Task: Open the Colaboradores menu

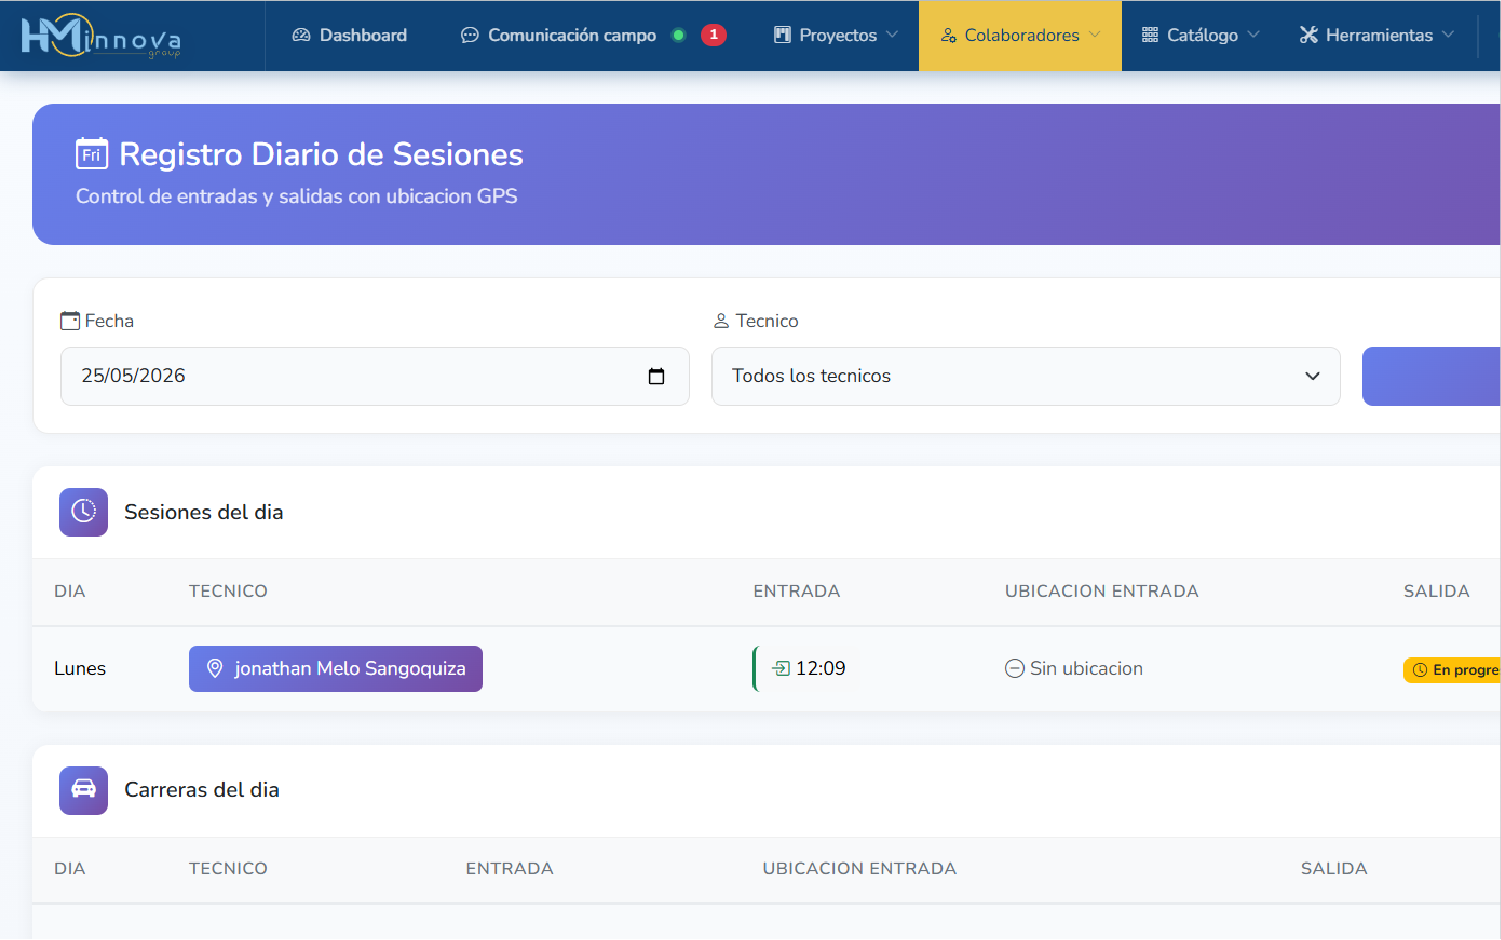Action: pyautogui.click(x=1020, y=35)
